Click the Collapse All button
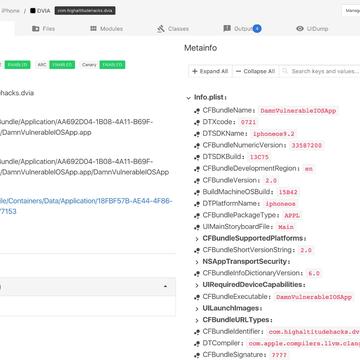Image resolution: width=360 pixels, height=360 pixels. [x=255, y=71]
